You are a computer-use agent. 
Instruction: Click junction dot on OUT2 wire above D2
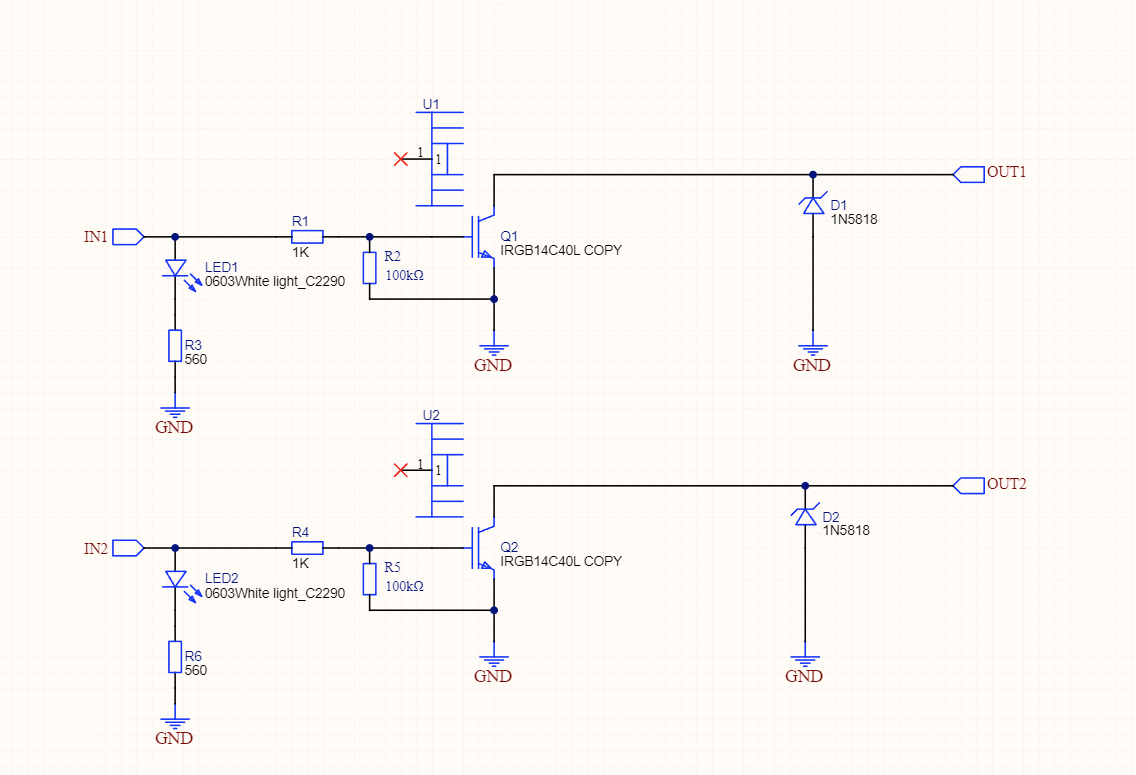click(805, 486)
